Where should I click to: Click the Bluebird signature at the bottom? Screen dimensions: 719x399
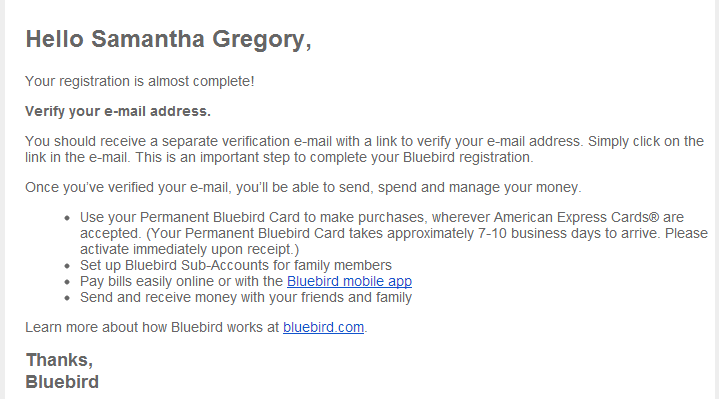(x=62, y=382)
